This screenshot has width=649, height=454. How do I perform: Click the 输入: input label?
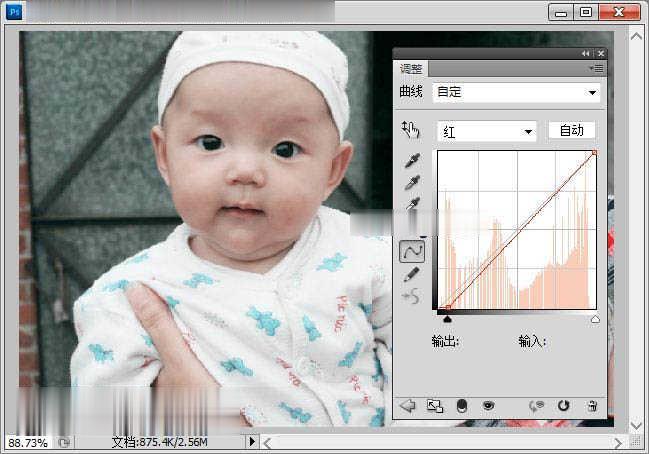tap(532, 342)
